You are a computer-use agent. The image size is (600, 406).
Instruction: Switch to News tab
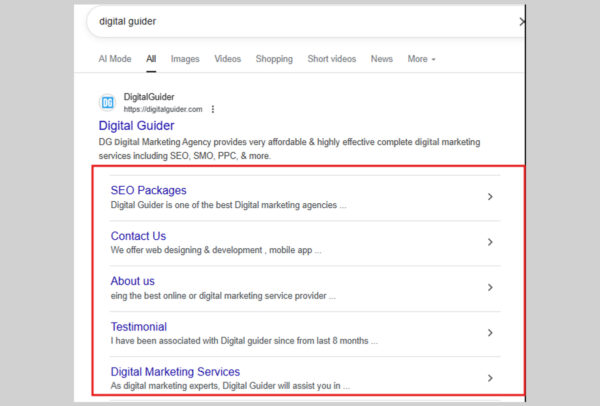click(382, 59)
